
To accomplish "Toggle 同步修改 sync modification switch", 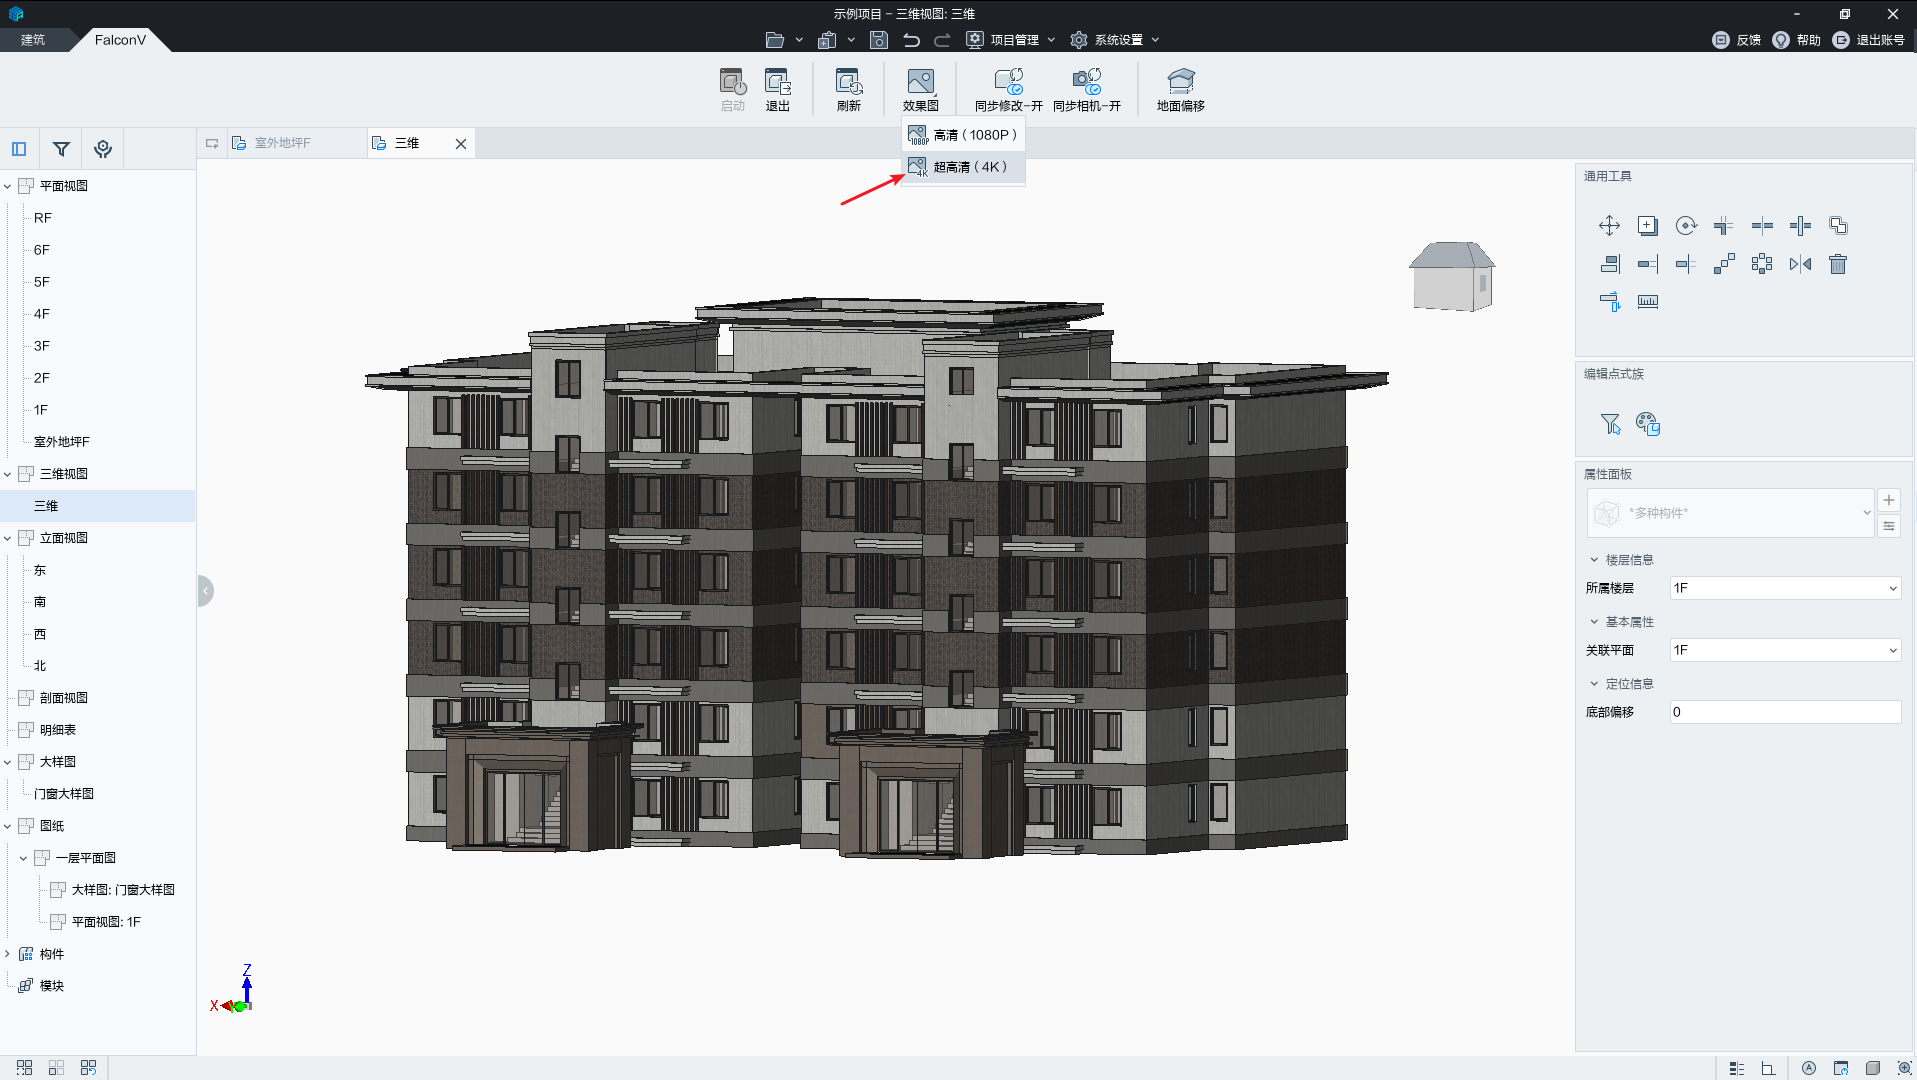I will [1008, 89].
